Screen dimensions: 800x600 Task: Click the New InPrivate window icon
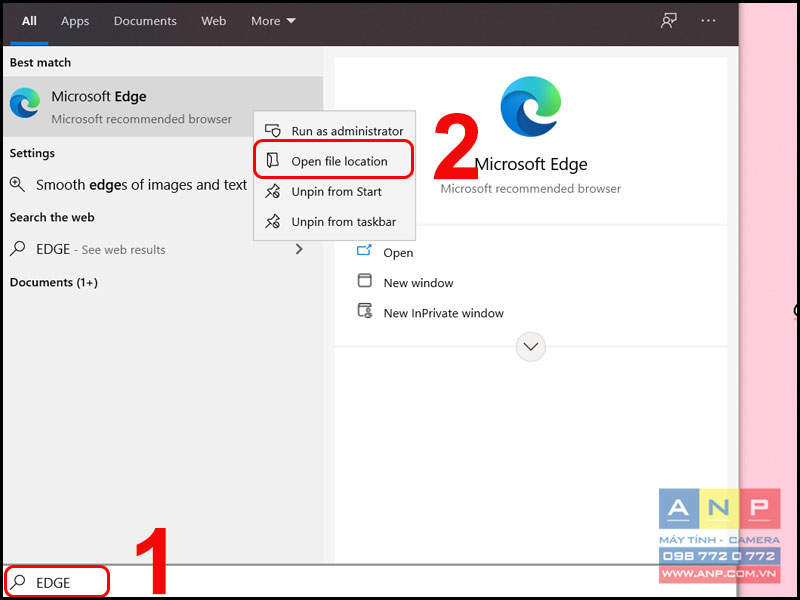click(365, 311)
